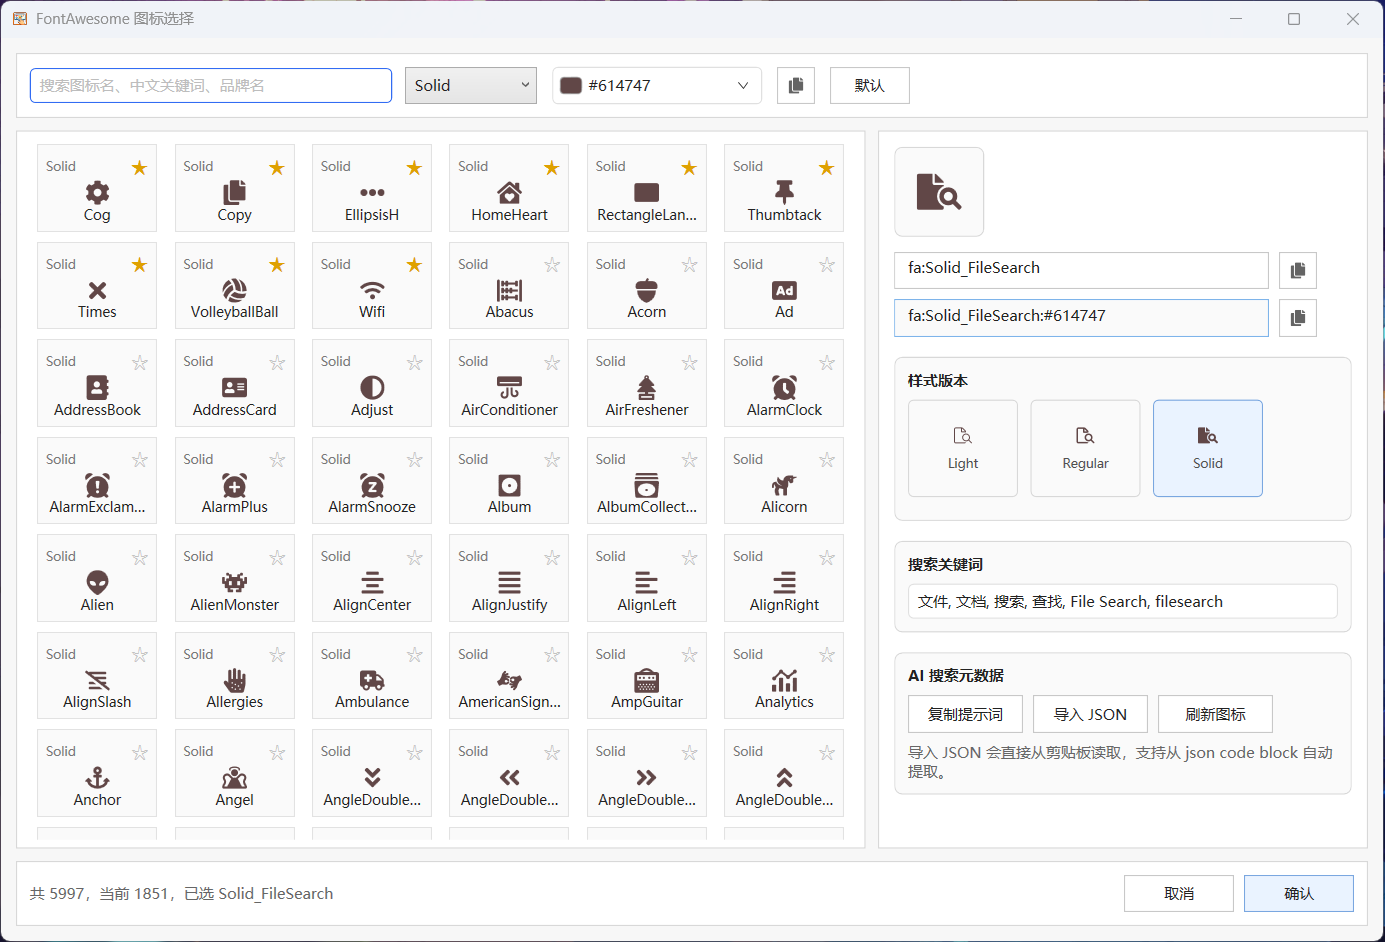Screen dimensions: 1385x942
Task: Select the AlignRight icon tile
Action: [784, 578]
